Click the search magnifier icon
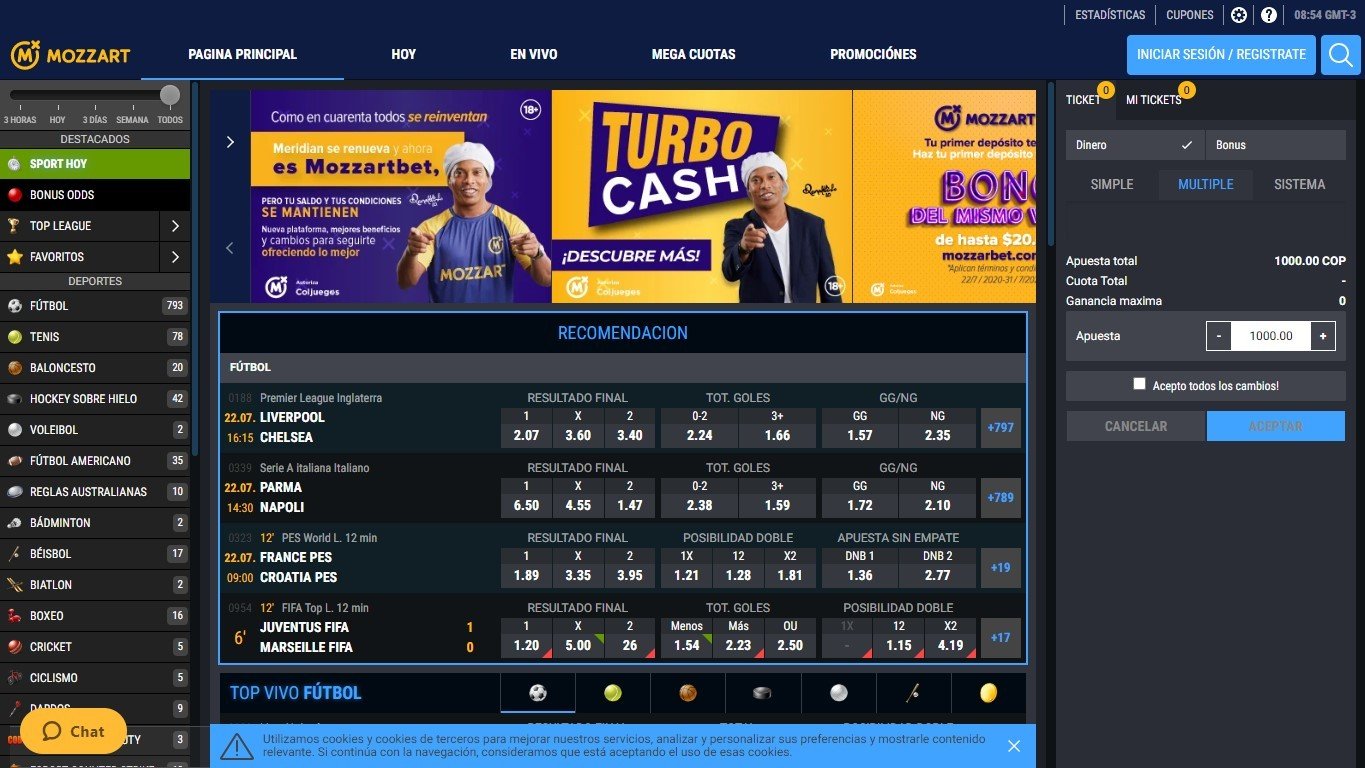Screen dimensions: 1365x768 (x=1340, y=55)
